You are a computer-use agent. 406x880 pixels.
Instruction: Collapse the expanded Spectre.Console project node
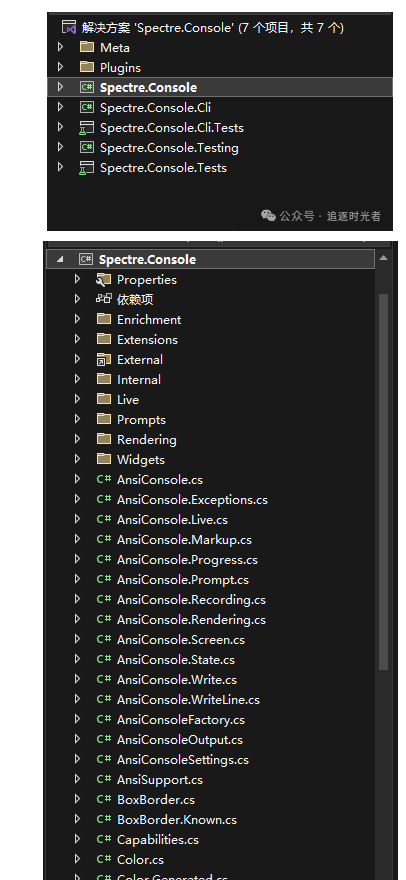(60, 259)
